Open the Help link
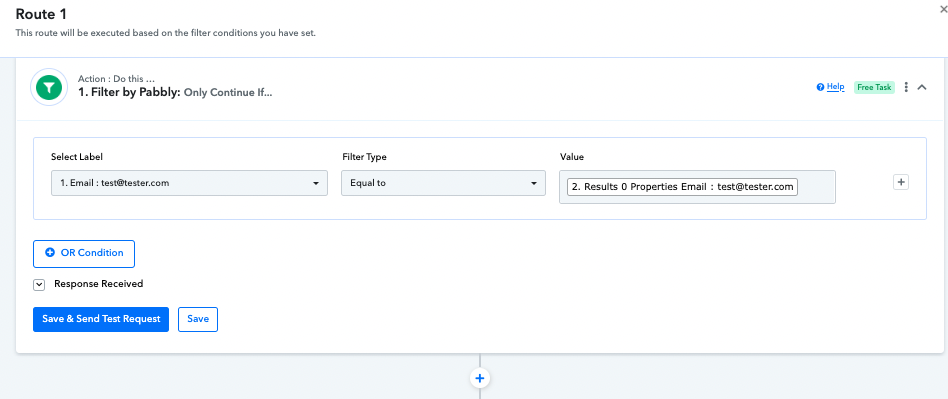The image size is (948, 399). pos(836,87)
